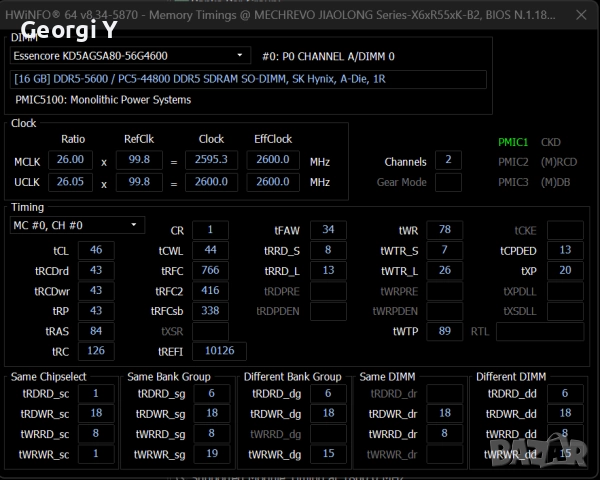Image resolution: width=600 pixels, height=480 pixels.
Task: Click the tRFC value 766
Action: click(210, 270)
